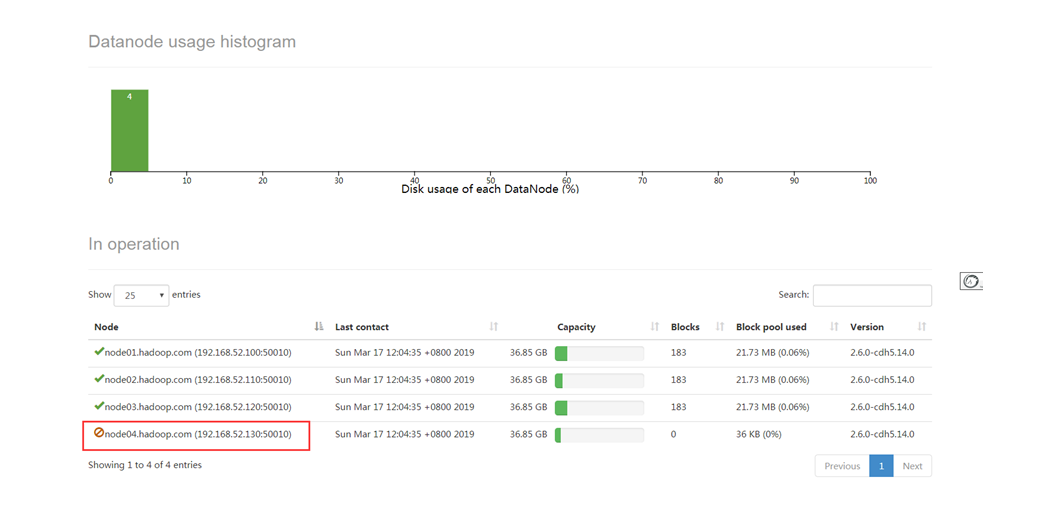Click version 2.6.0-cdh5.14.0 in node04 row
1044x515 pixels.
coord(882,434)
